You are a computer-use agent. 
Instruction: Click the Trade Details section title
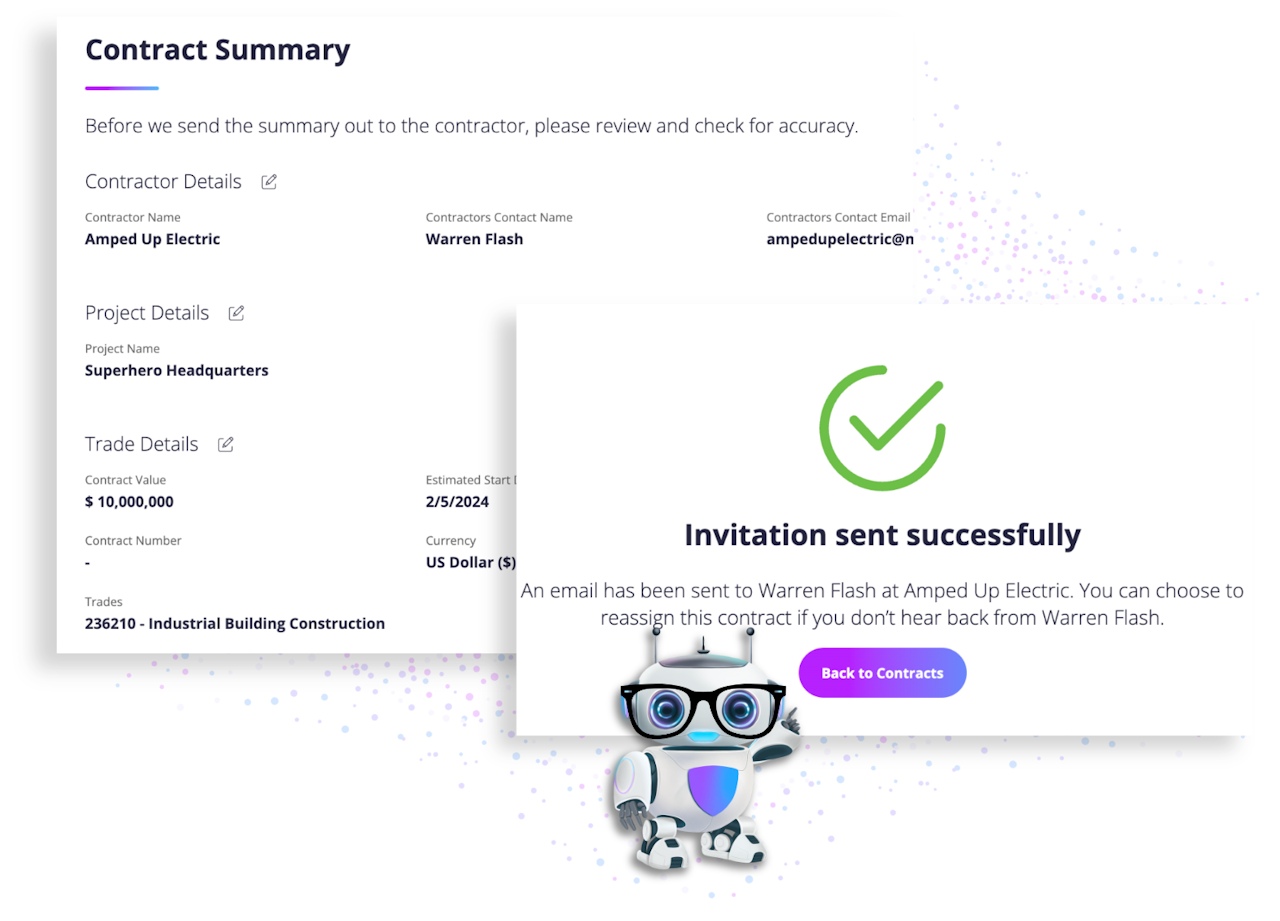point(141,444)
